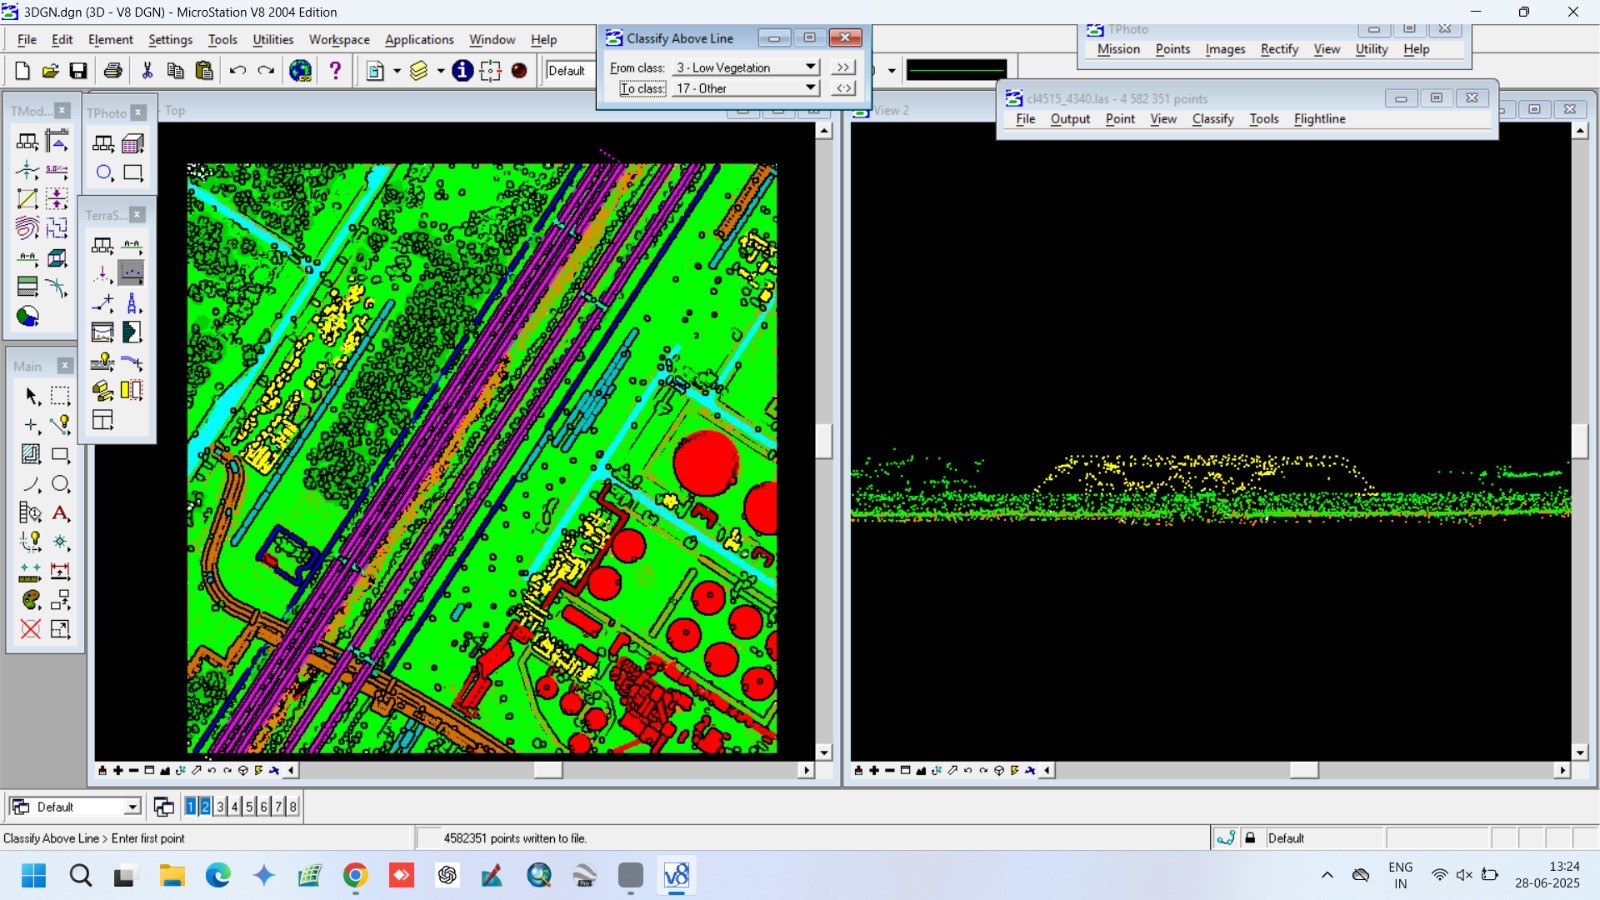Click the Undo arrow on the main toolbar
1600x900 pixels.
pos(238,70)
